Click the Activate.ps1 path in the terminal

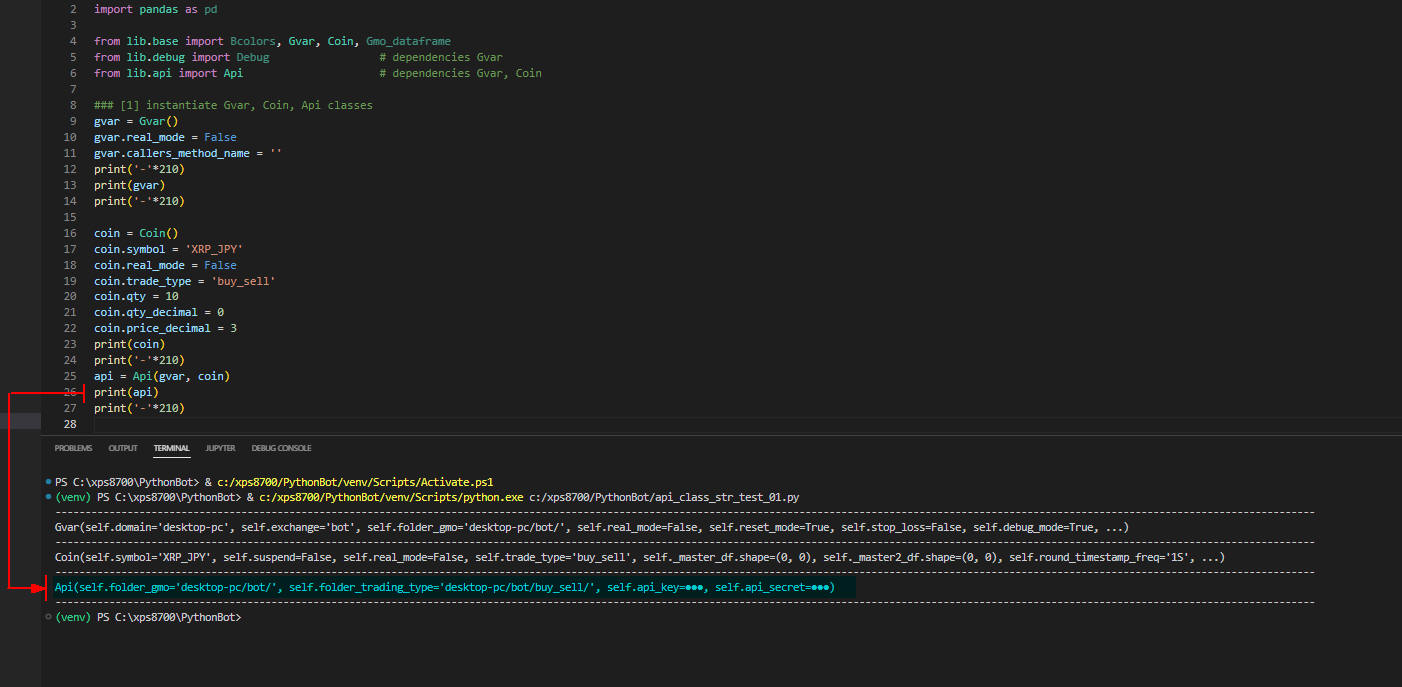pos(355,481)
